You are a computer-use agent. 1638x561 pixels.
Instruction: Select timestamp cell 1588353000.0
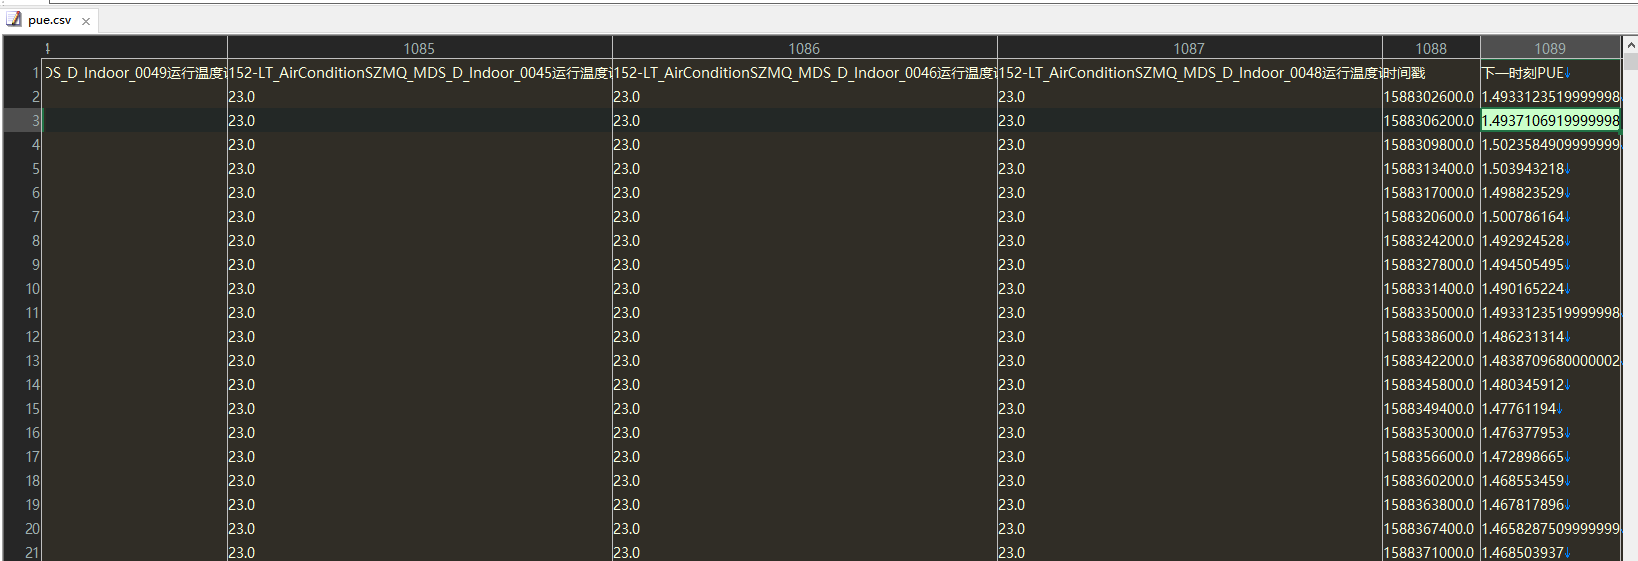tap(1431, 433)
